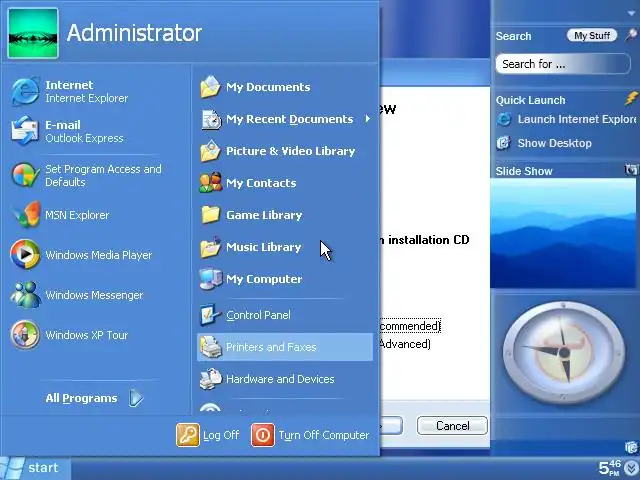Expand All Programs with the green arrow
Screen dimensions: 640x480
pos(136,398)
